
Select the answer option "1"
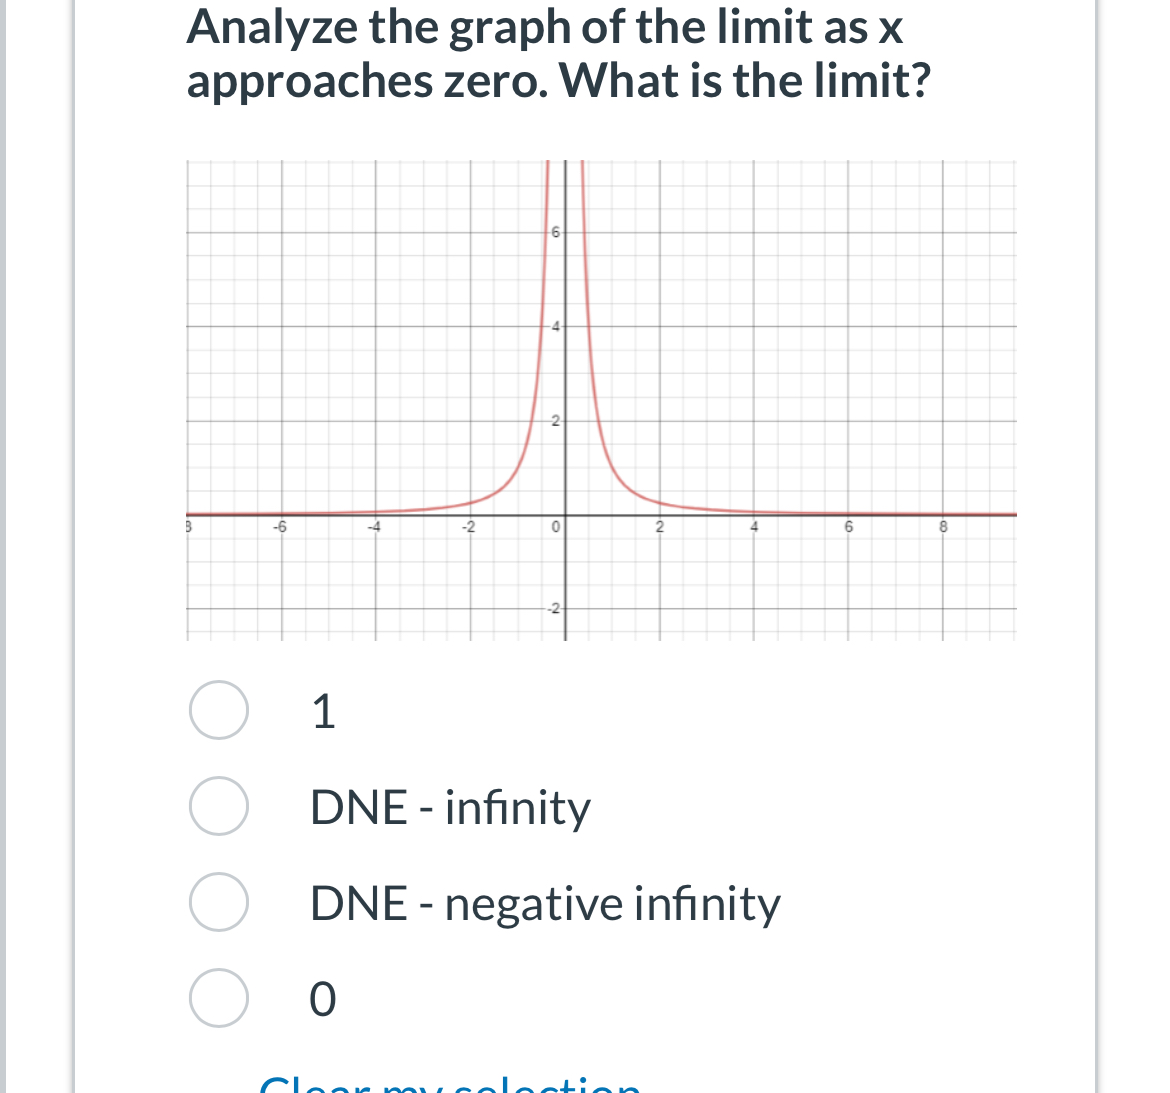pos(324,712)
